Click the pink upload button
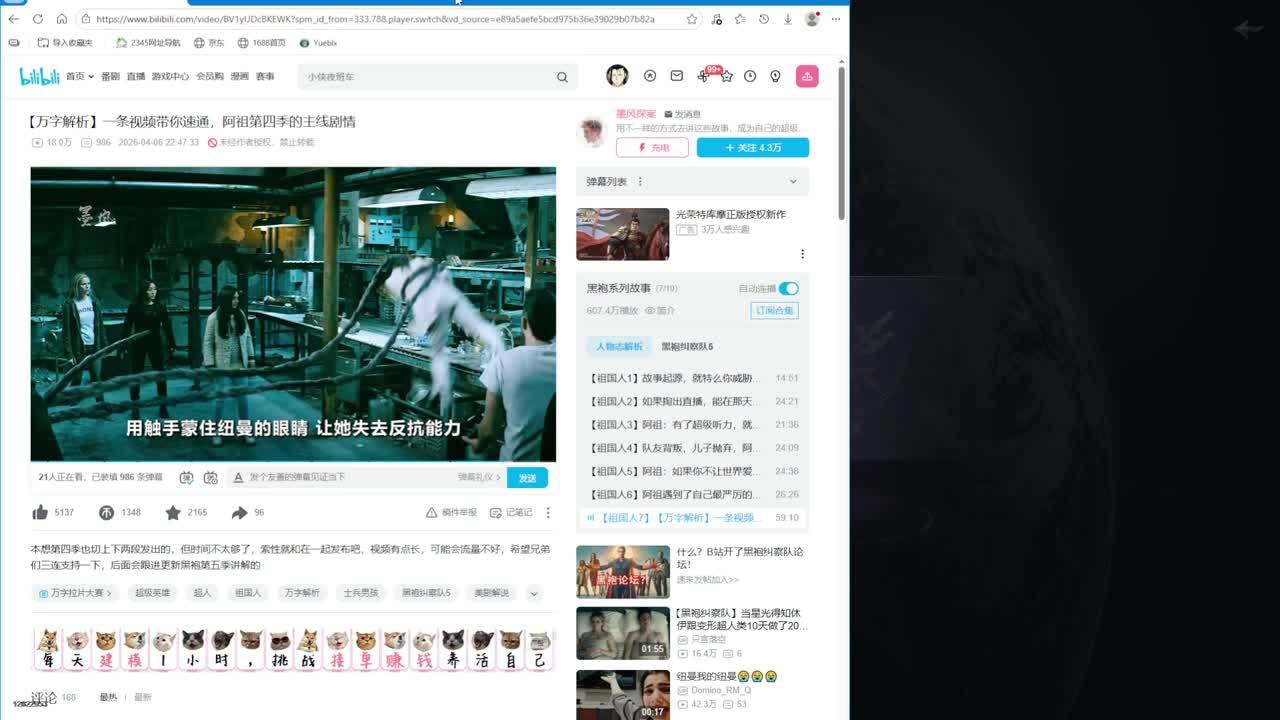Screen dimensions: 1280x720 coord(807,76)
